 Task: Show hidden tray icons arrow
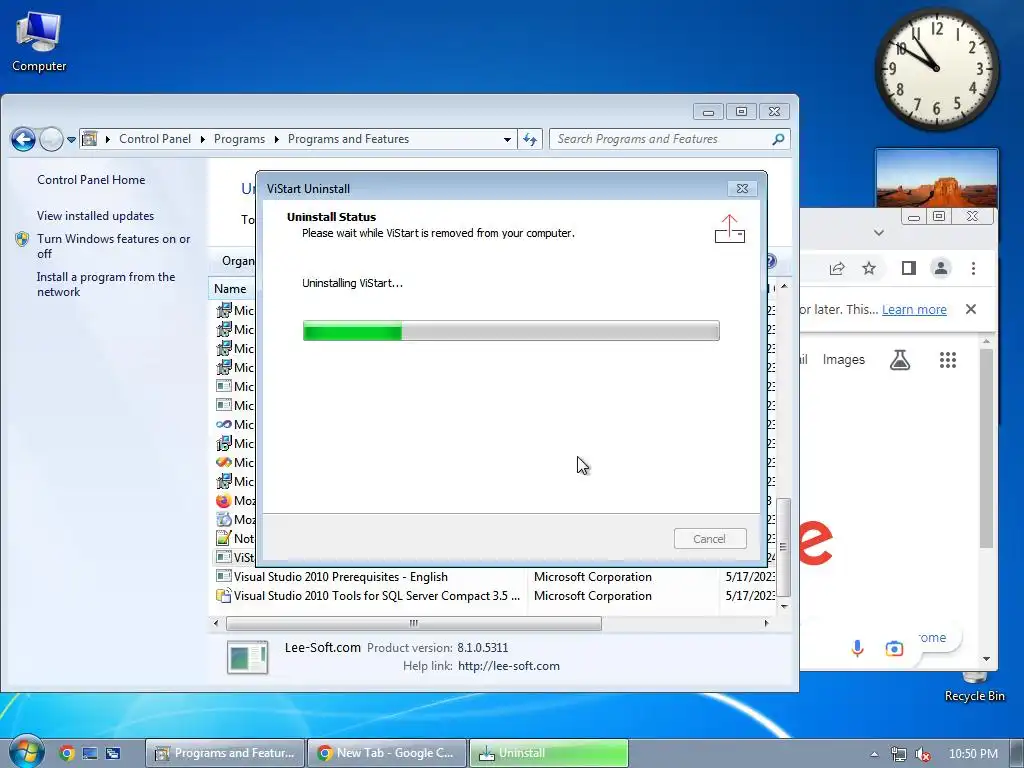874,754
